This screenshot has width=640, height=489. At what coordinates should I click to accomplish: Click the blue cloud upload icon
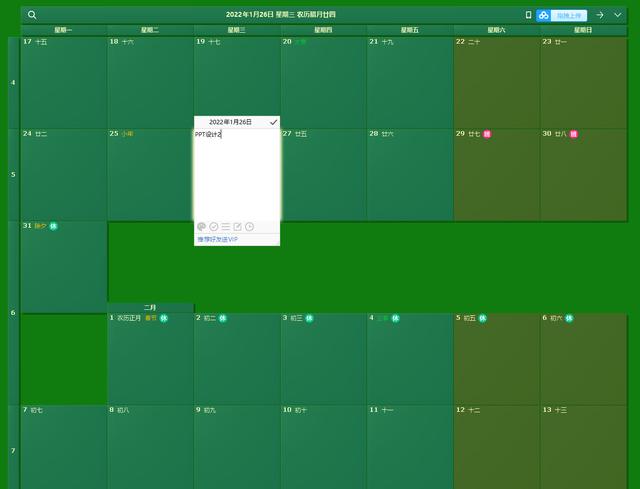(x=543, y=15)
